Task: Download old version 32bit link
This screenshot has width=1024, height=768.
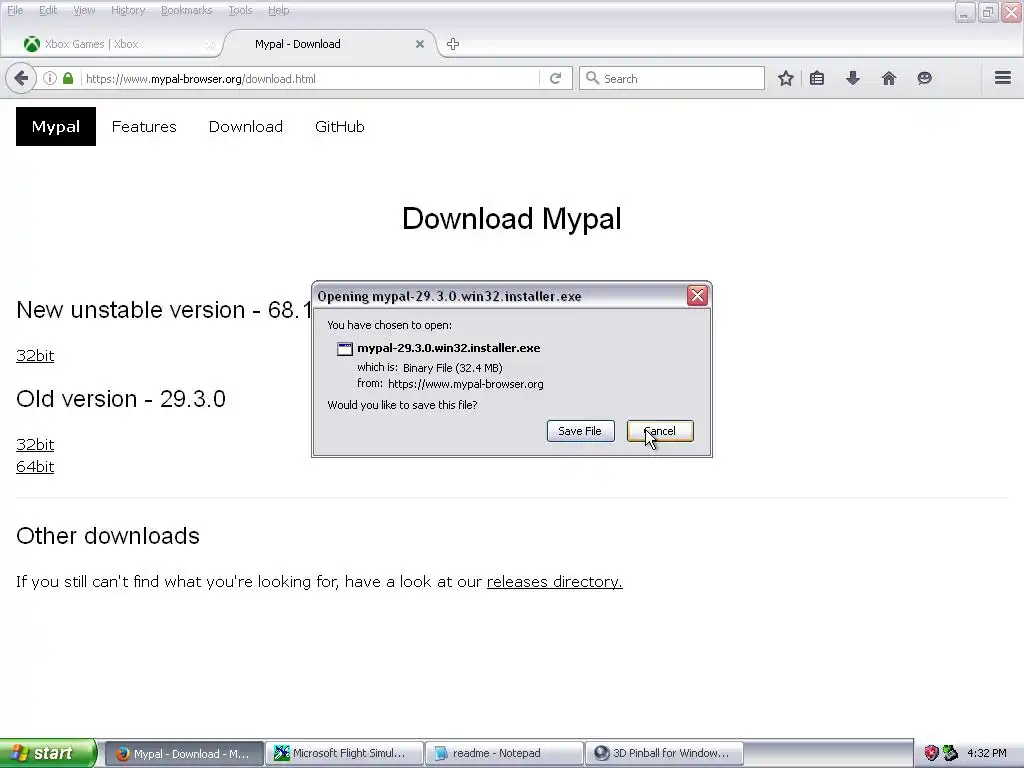Action: click(35, 445)
